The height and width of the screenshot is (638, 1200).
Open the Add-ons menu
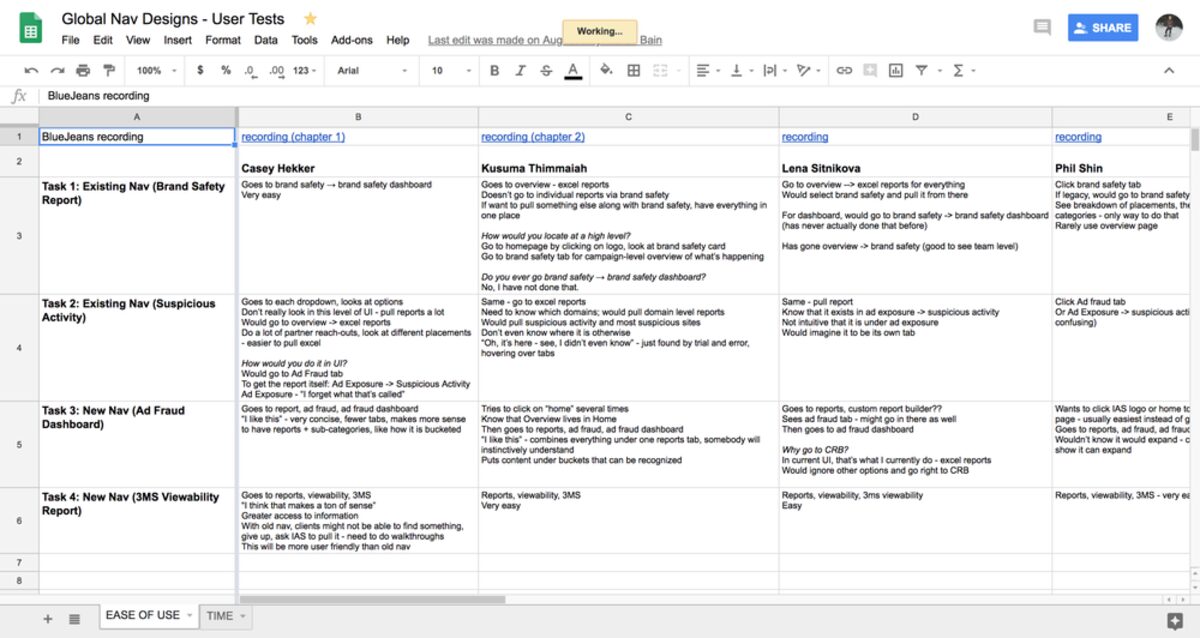pyautogui.click(x=352, y=40)
